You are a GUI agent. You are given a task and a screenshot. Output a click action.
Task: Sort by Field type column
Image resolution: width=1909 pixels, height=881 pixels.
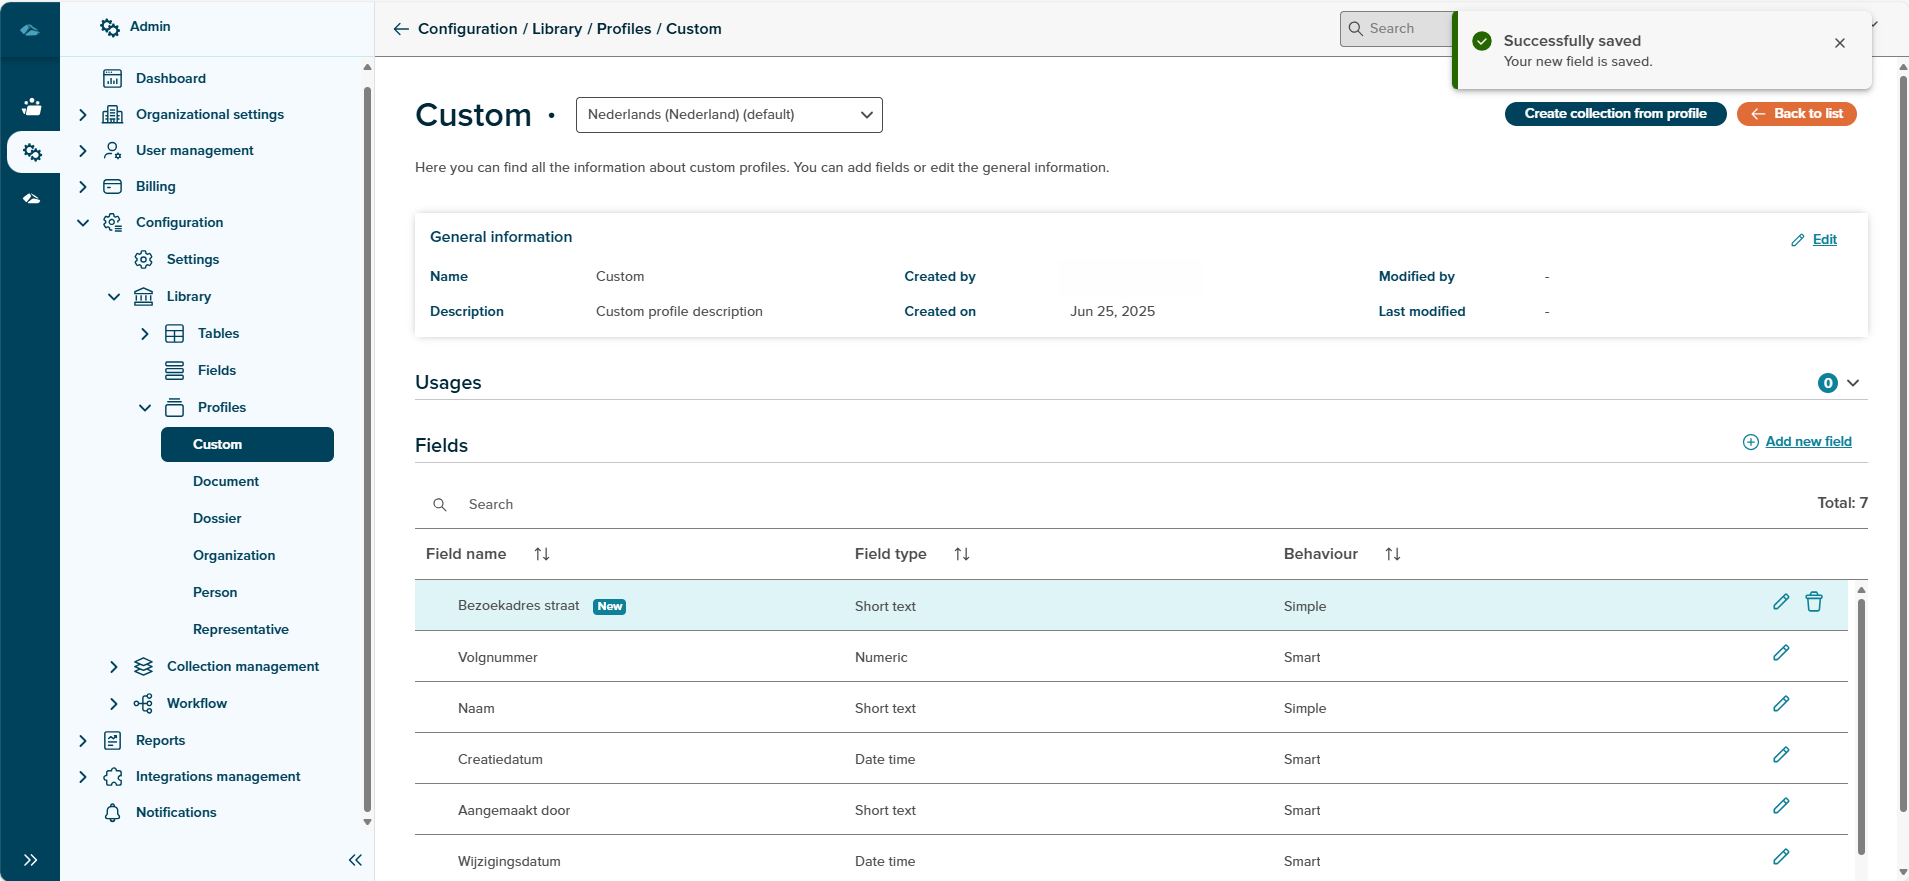(x=961, y=554)
